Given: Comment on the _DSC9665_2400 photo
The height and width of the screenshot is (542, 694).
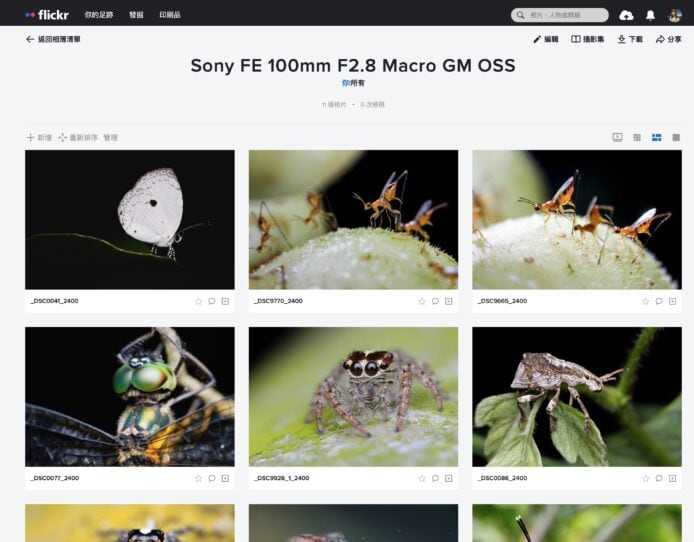Looking at the screenshot, I should click(659, 301).
